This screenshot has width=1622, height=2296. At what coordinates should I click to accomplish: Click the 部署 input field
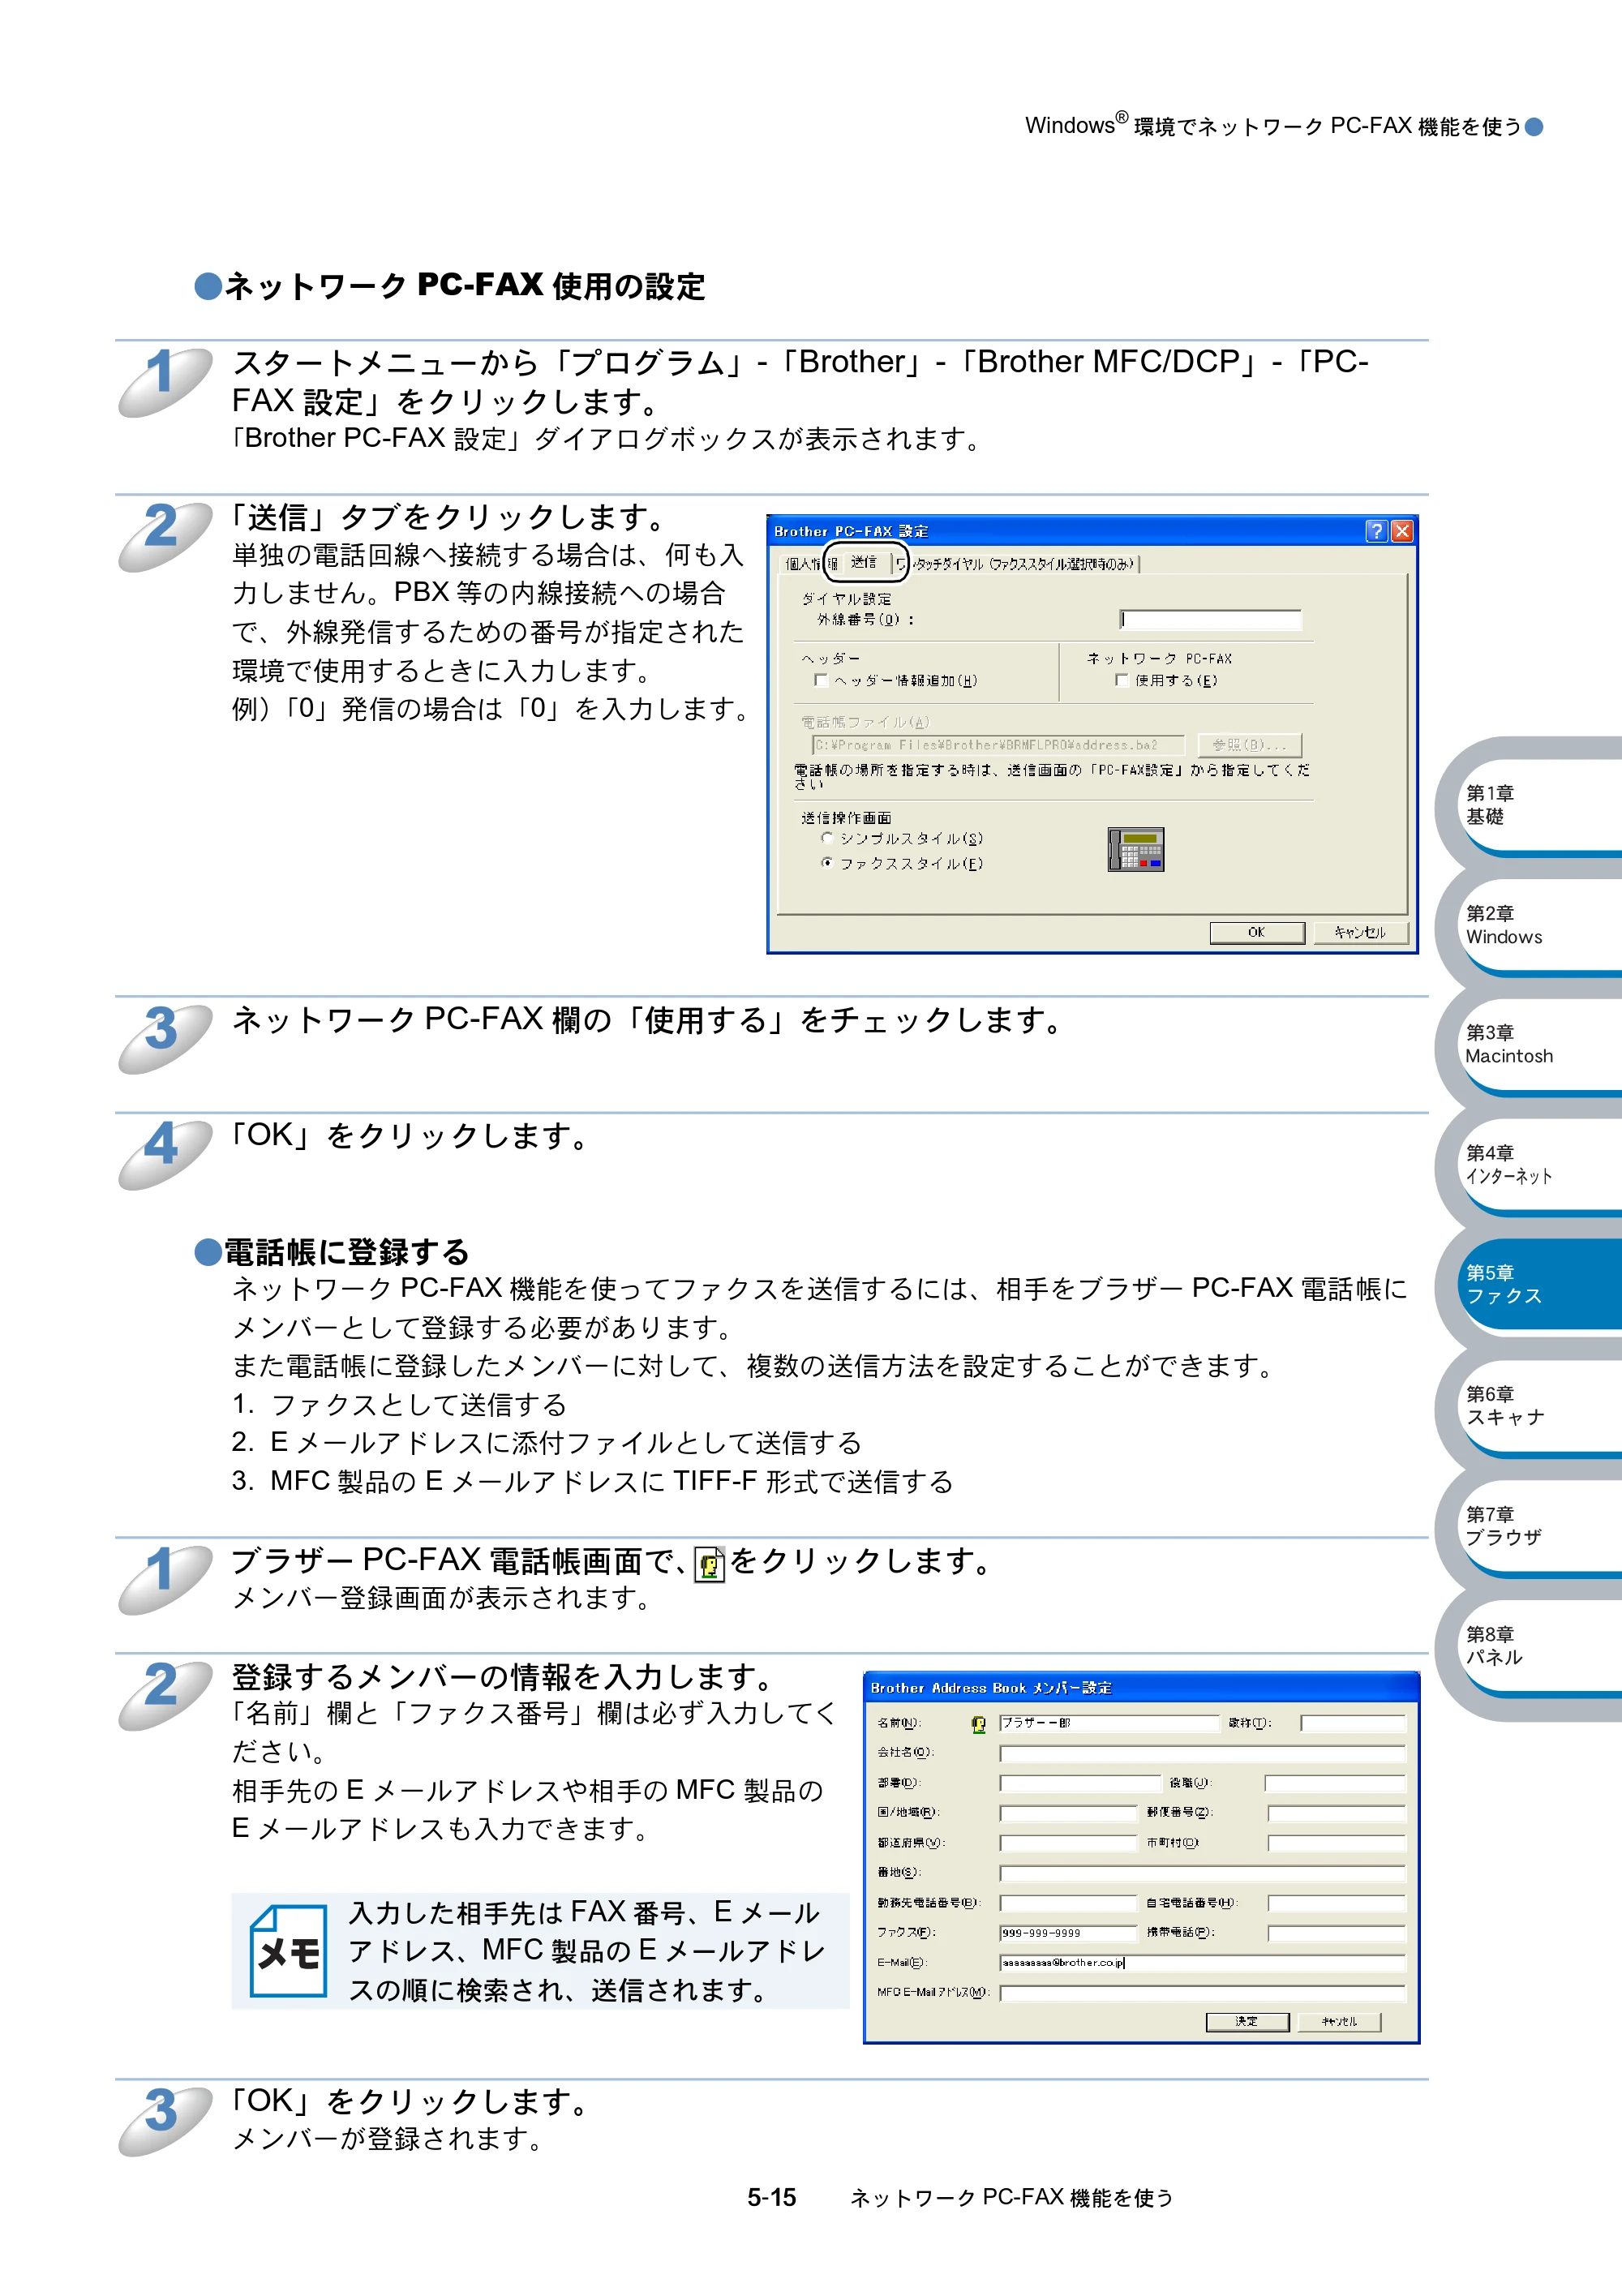(x=1080, y=1783)
